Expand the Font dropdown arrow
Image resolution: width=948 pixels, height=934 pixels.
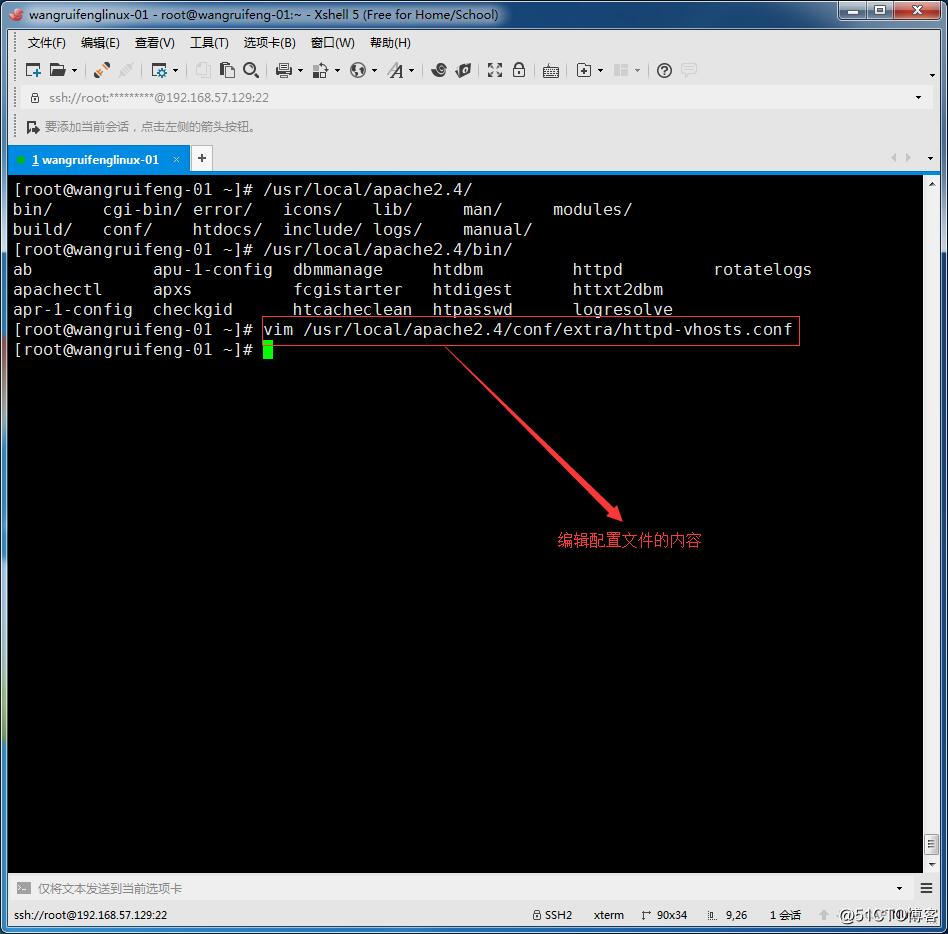(412, 71)
